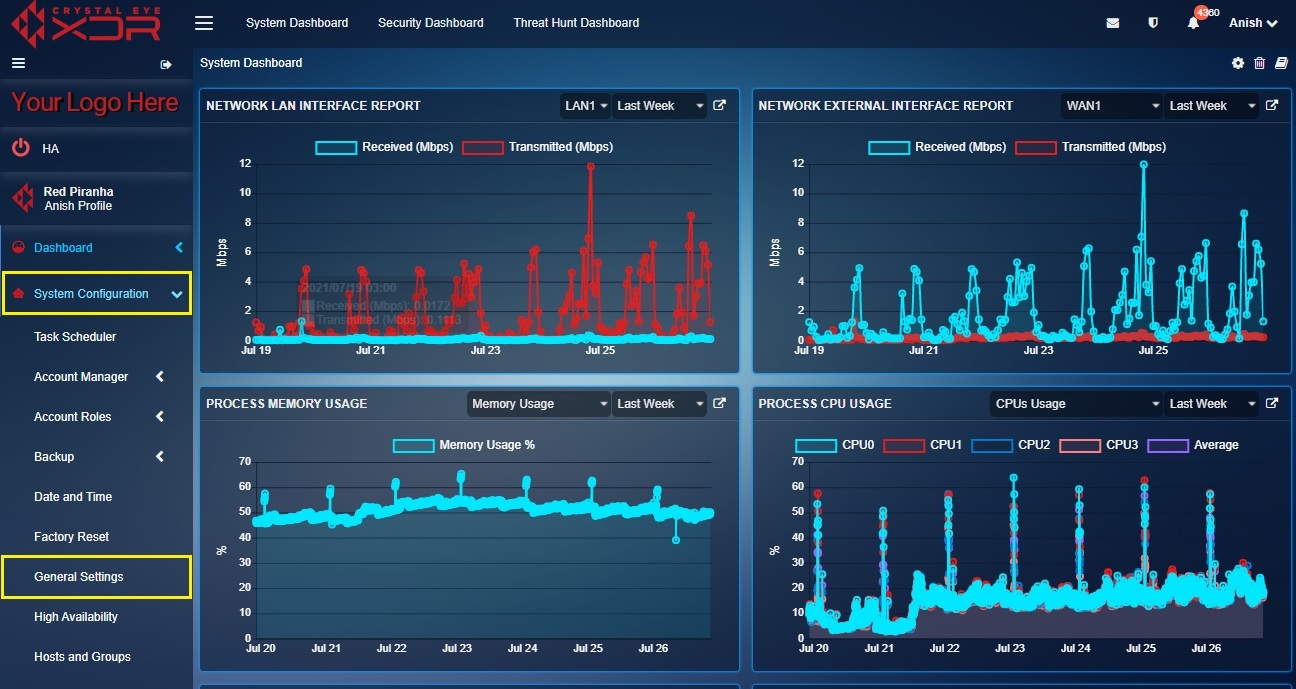Collapse the System Configuration chevron

[177, 294]
